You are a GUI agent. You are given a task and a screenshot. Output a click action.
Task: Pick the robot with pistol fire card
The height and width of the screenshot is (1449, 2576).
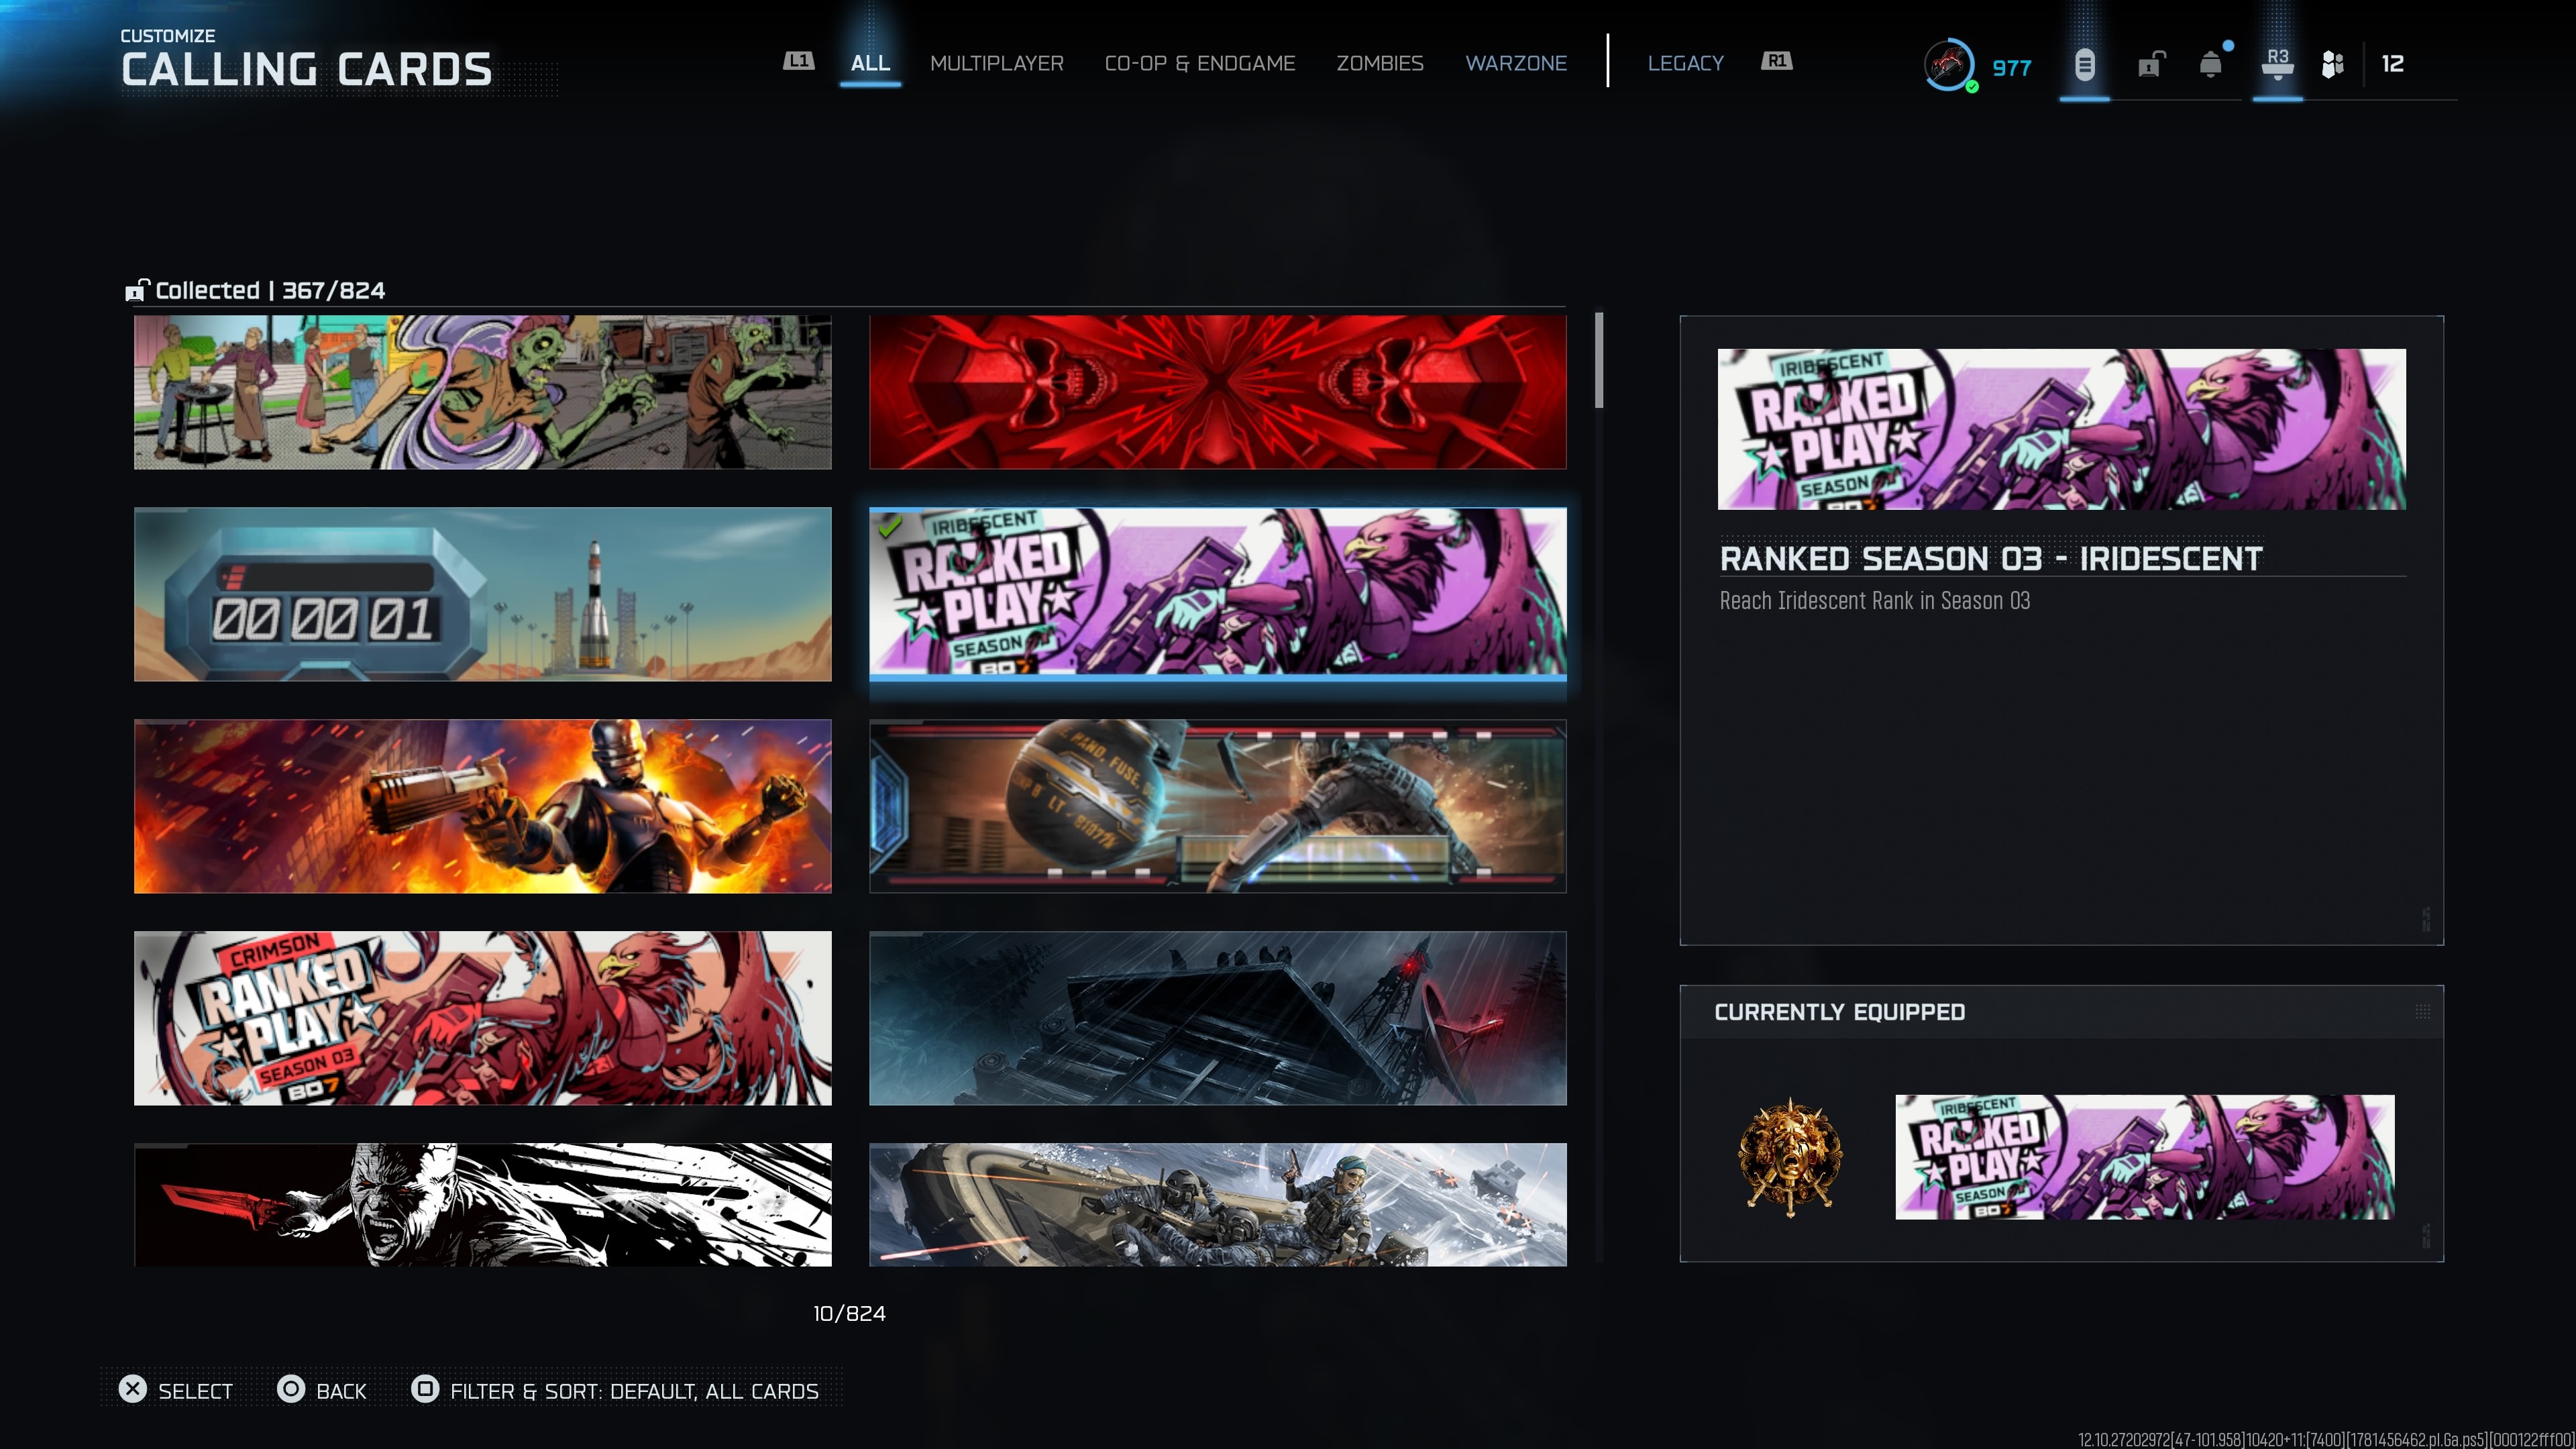coord(483,806)
